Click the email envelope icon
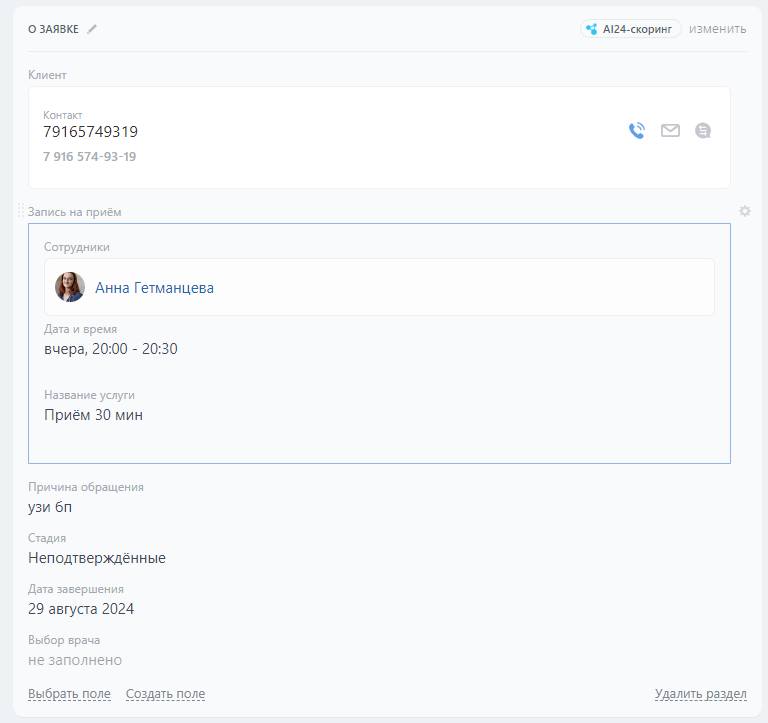768x723 pixels. pyautogui.click(x=670, y=130)
